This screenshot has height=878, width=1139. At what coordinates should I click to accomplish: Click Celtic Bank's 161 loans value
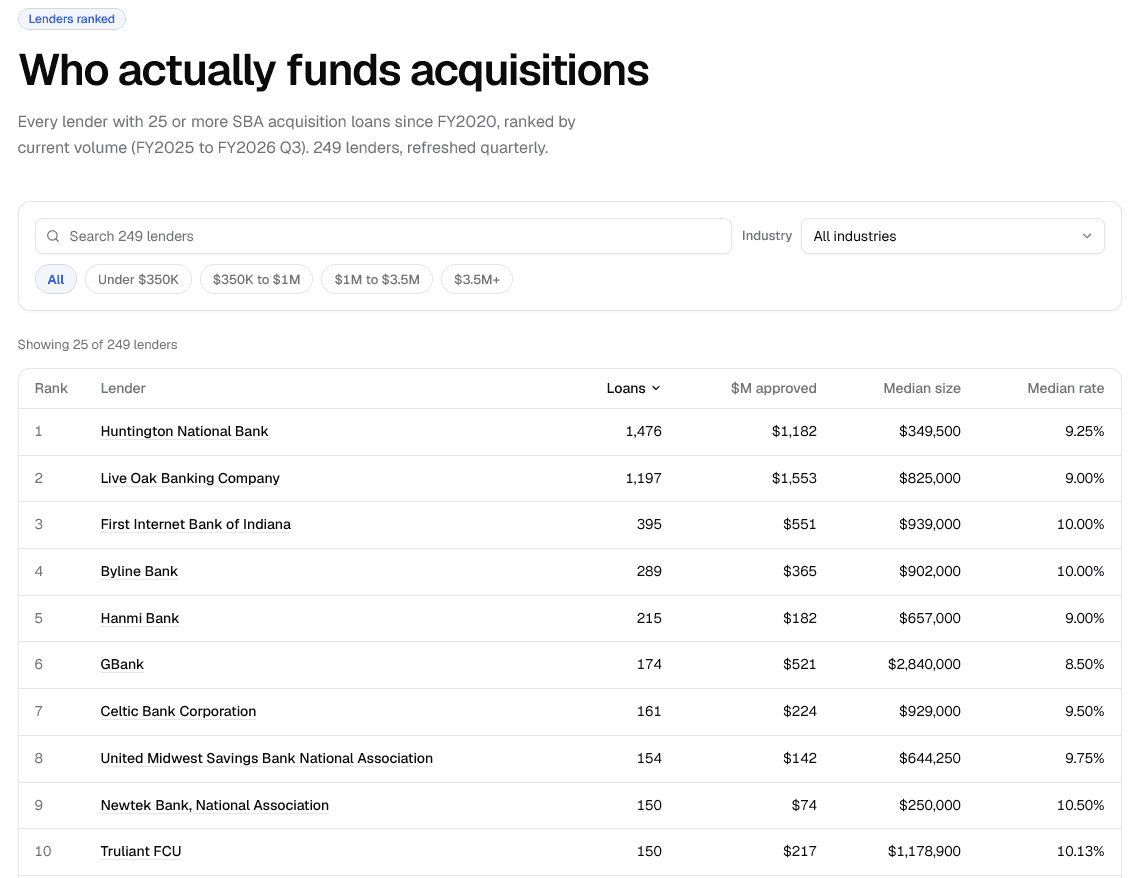[649, 711]
